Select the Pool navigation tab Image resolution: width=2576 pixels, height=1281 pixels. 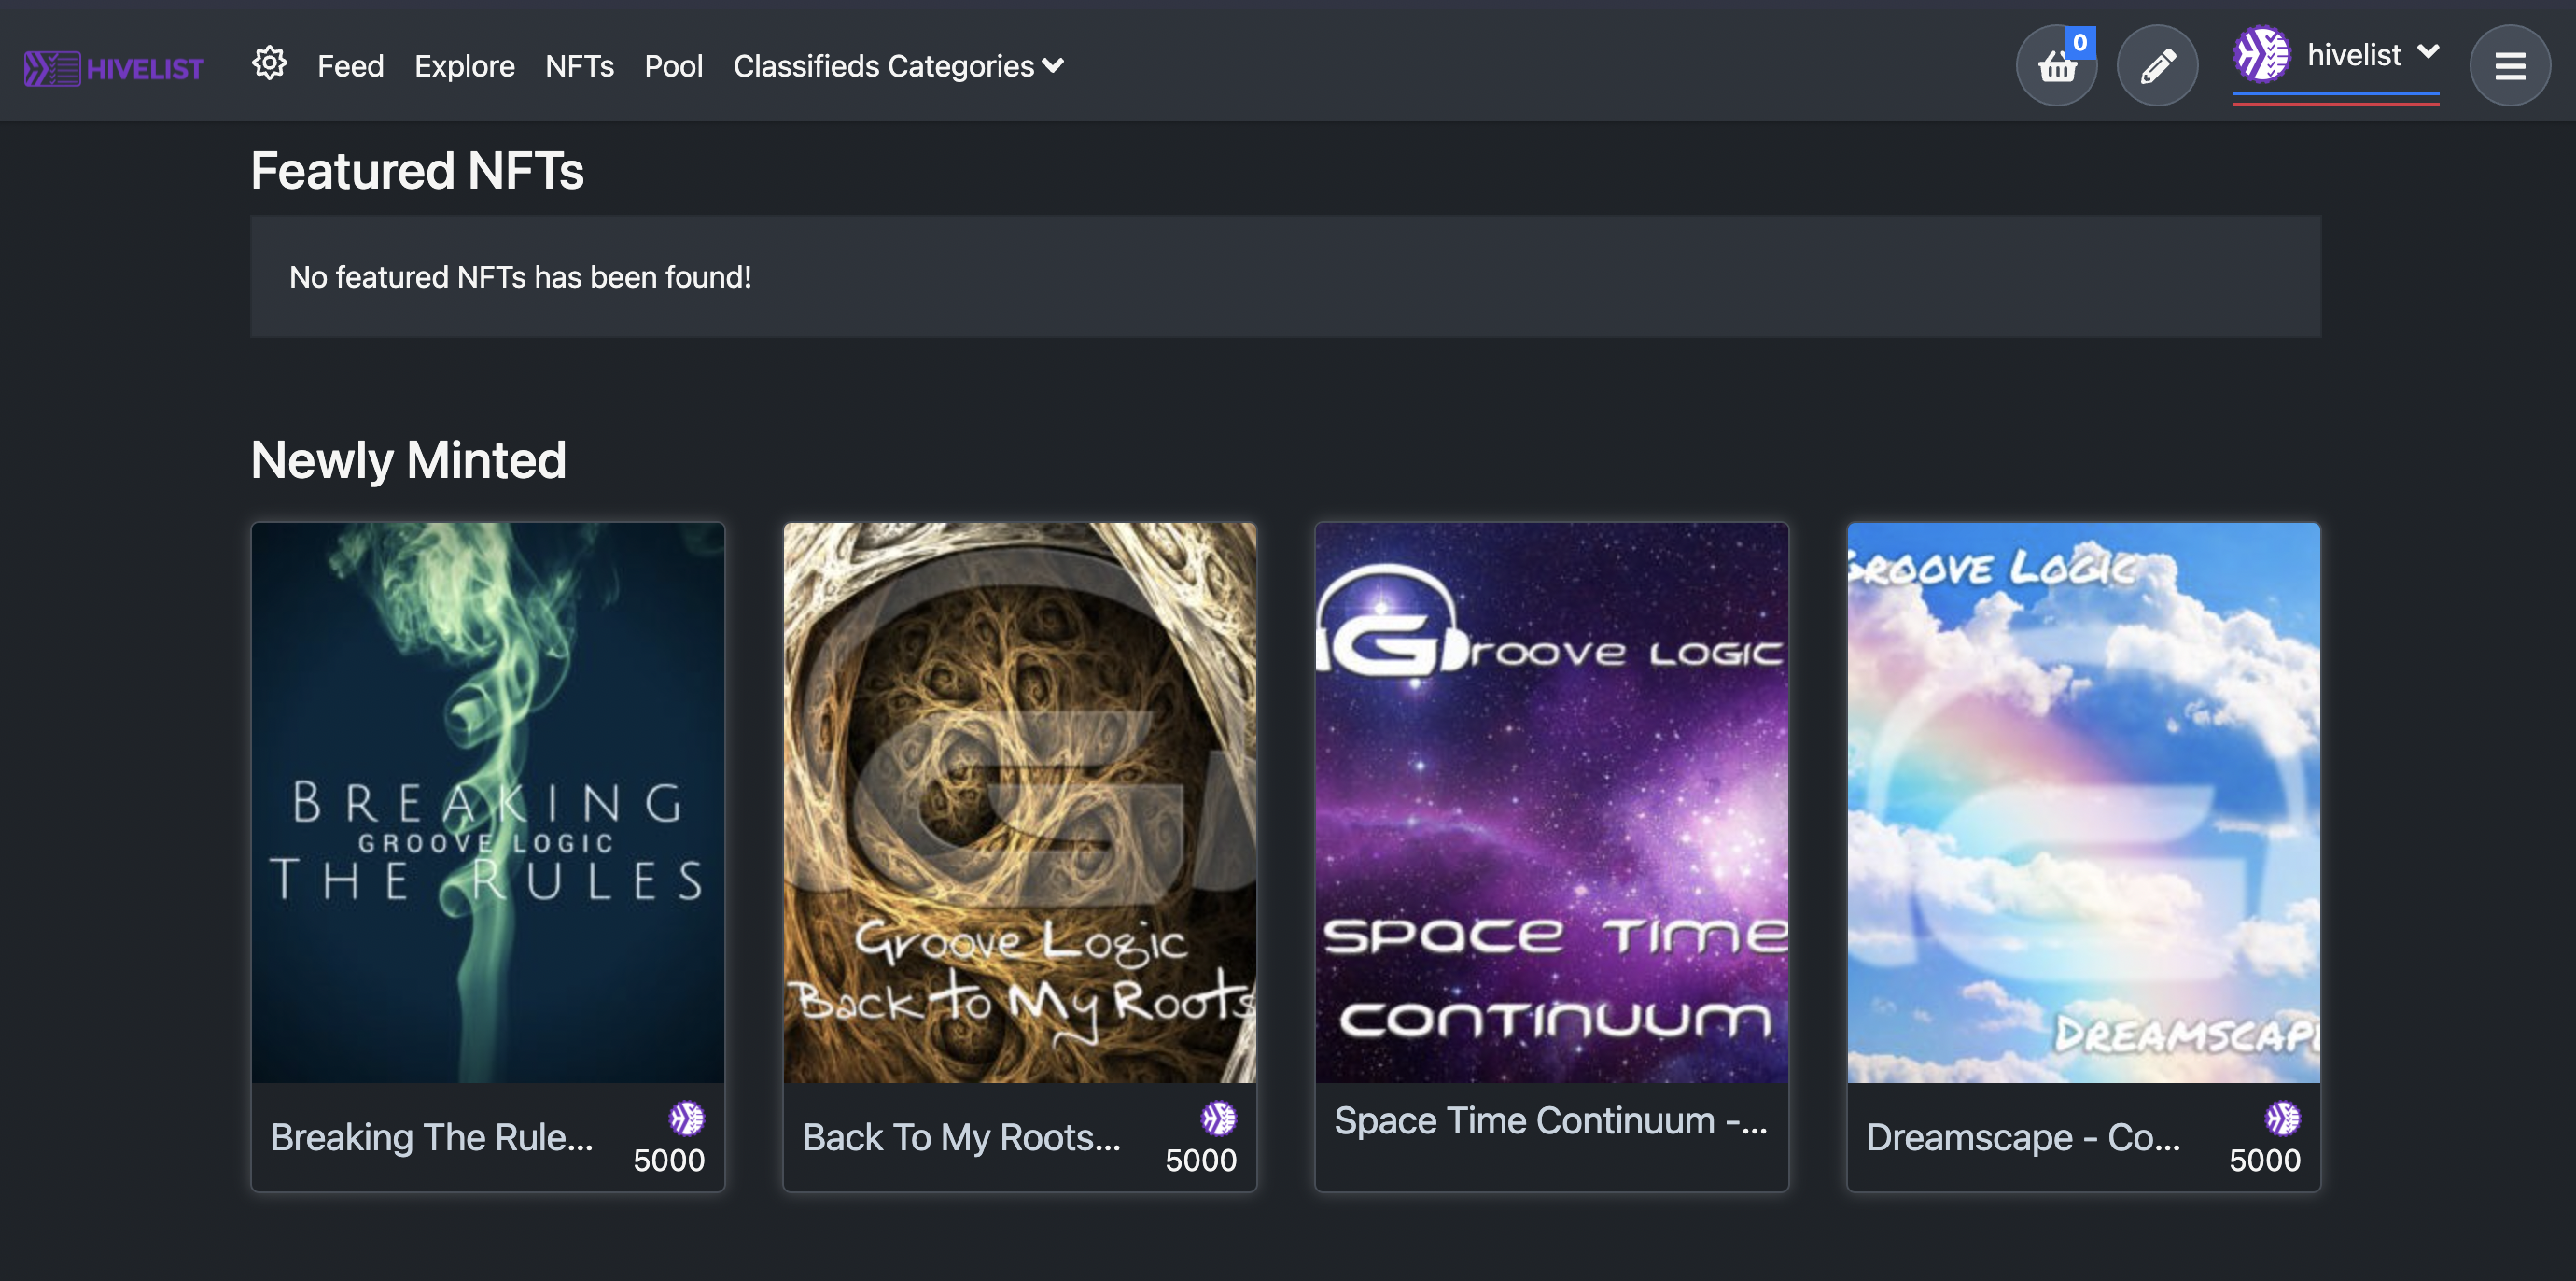(674, 65)
